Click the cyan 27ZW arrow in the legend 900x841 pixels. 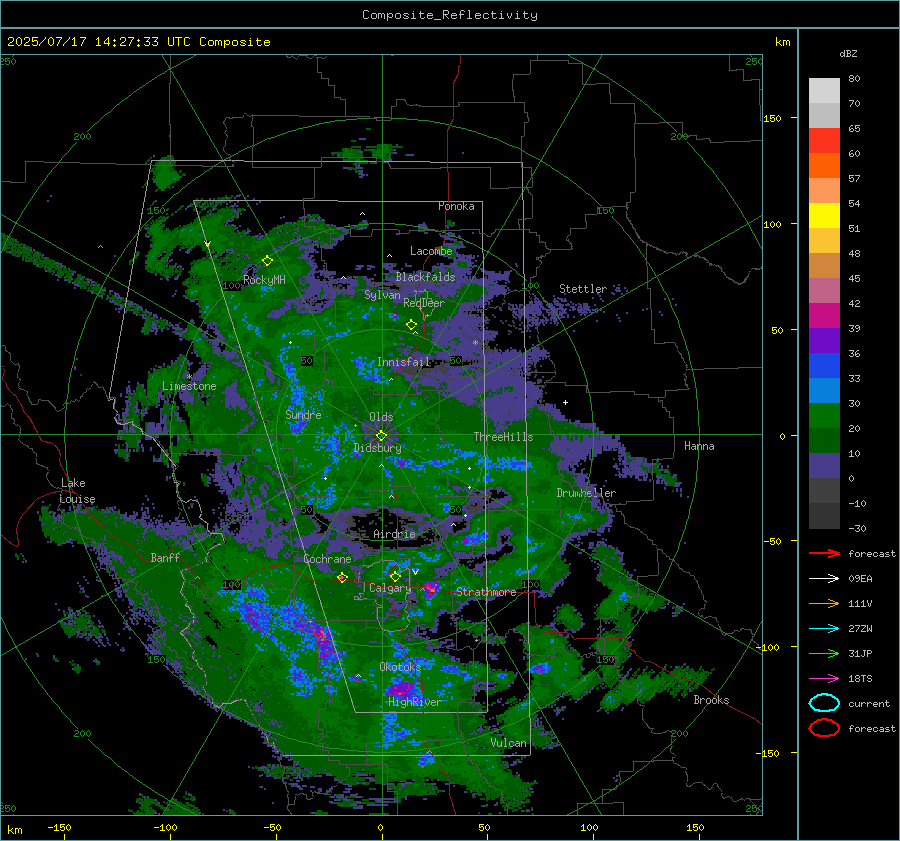point(824,629)
